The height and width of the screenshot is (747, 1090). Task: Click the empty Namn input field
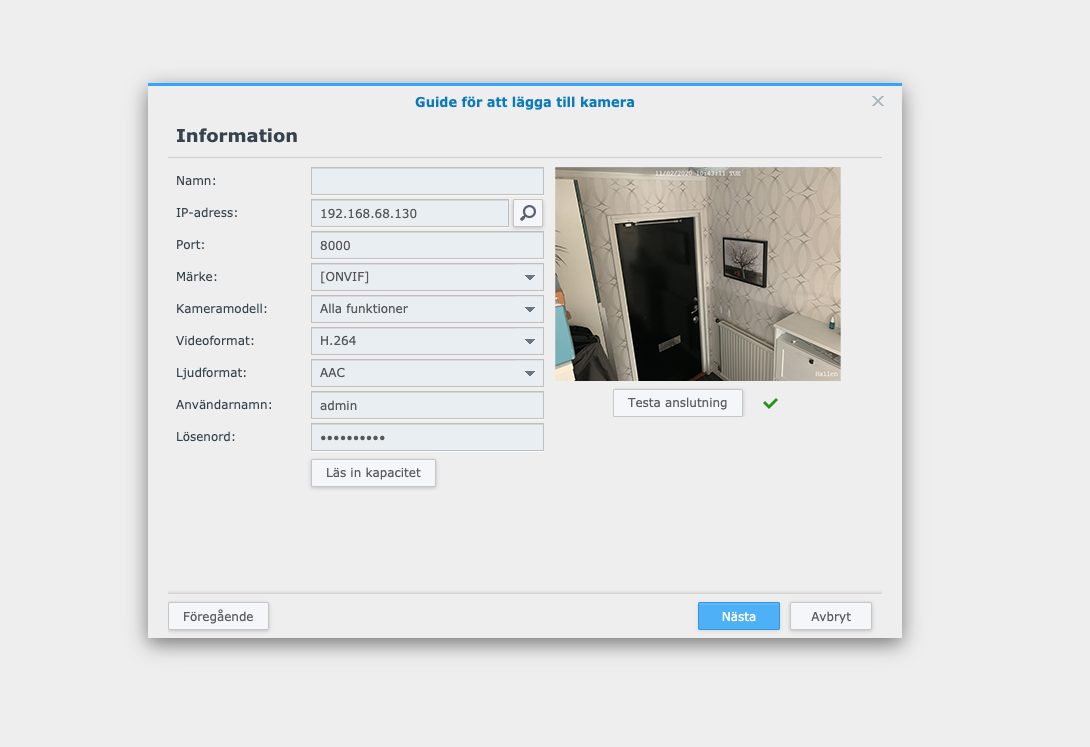tap(427, 181)
